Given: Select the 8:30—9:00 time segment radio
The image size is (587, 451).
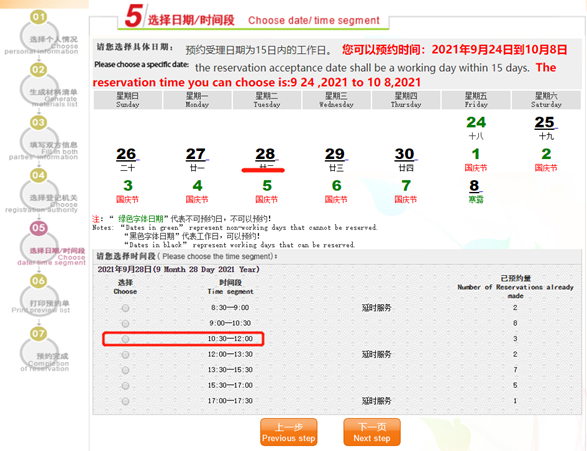Looking at the screenshot, I should coord(125,308).
